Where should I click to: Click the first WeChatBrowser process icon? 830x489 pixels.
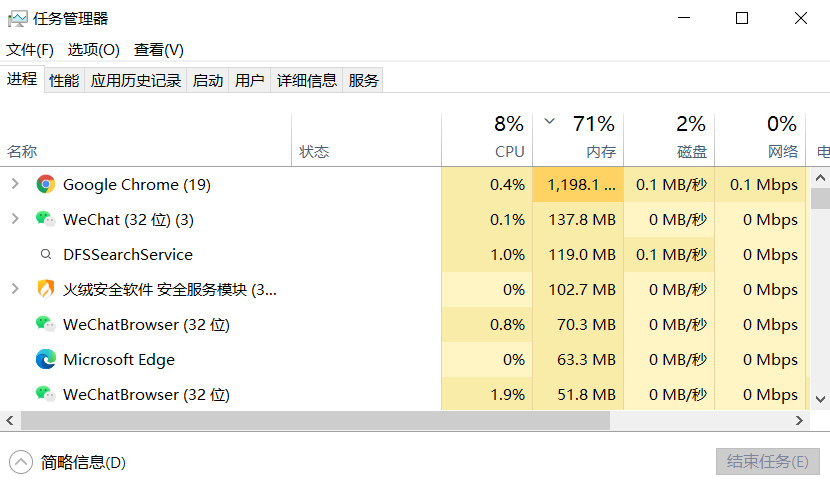pos(45,325)
